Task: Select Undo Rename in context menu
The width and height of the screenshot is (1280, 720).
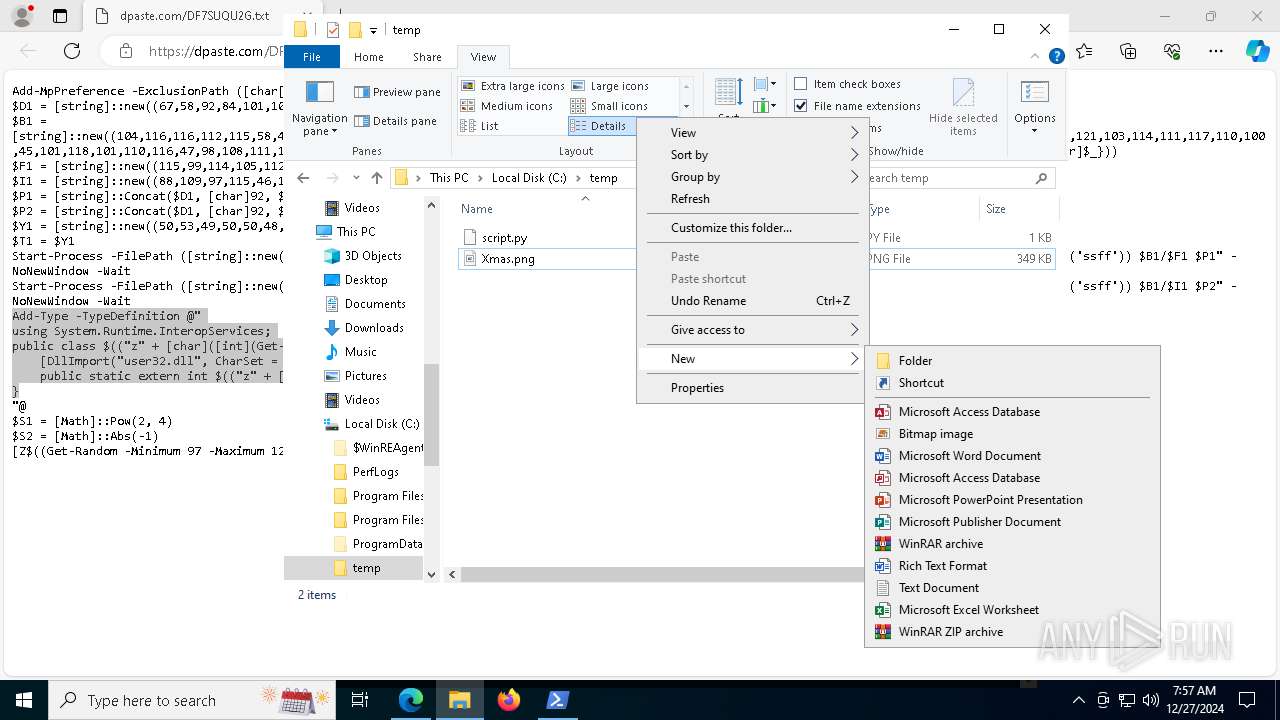Action: [752, 301]
